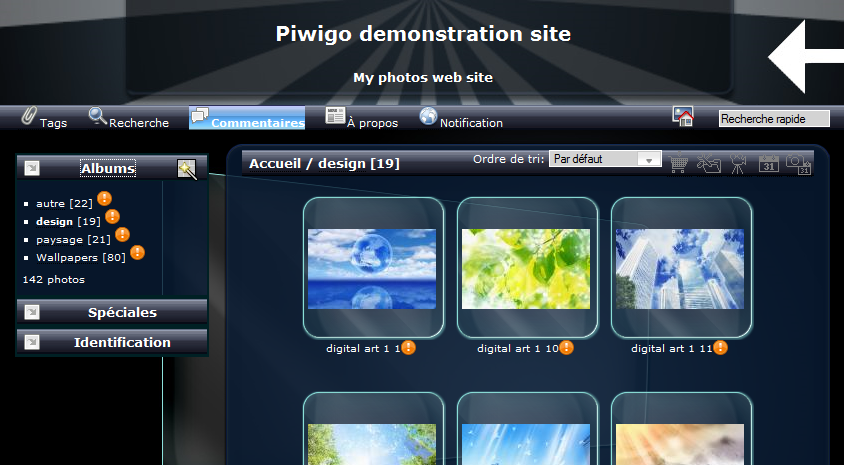Open the posted date calendar icon
Screen dimensions: 844x465
[768, 163]
